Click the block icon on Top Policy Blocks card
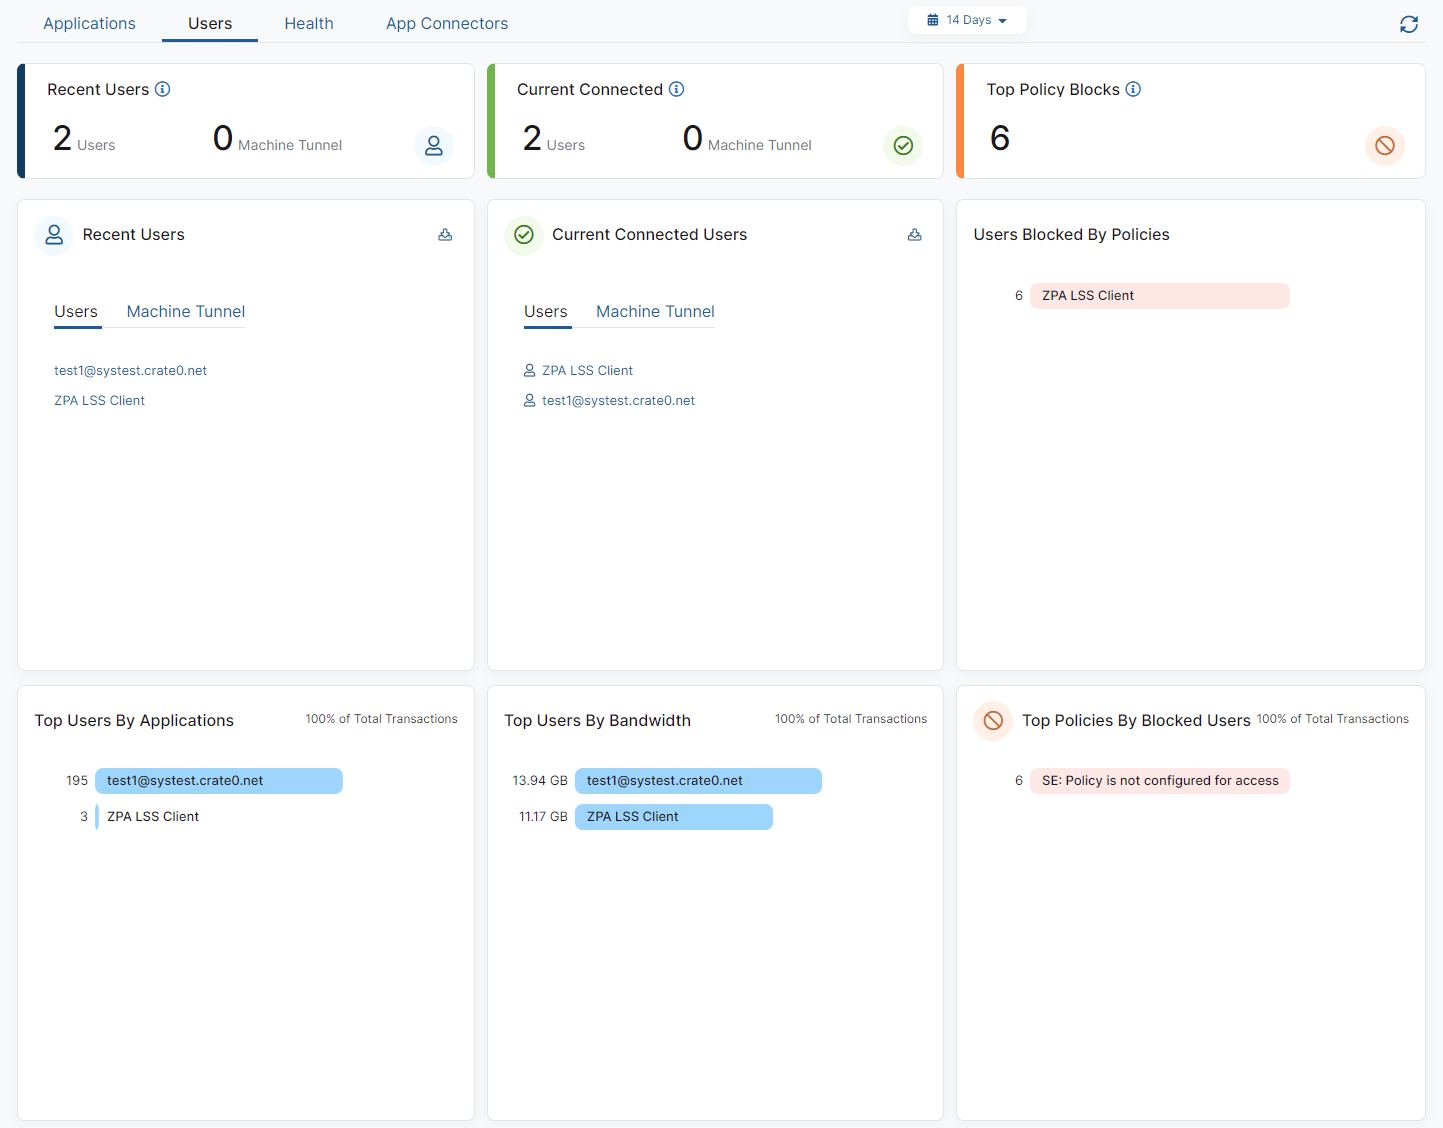This screenshot has width=1443, height=1128. tap(1385, 146)
